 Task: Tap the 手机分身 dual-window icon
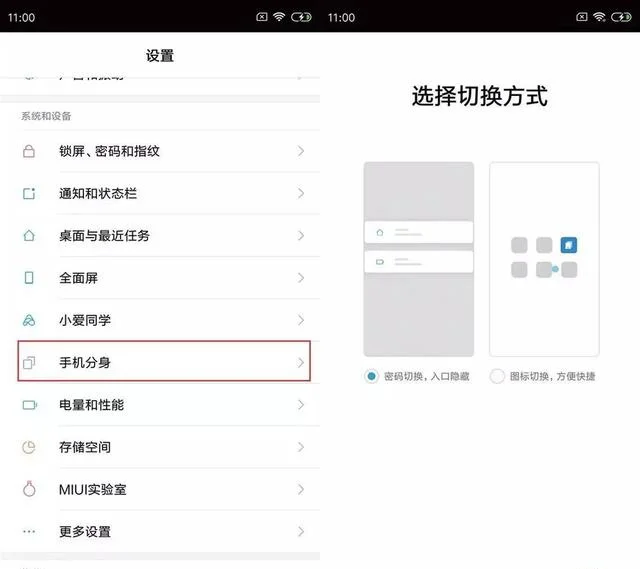tap(29, 362)
